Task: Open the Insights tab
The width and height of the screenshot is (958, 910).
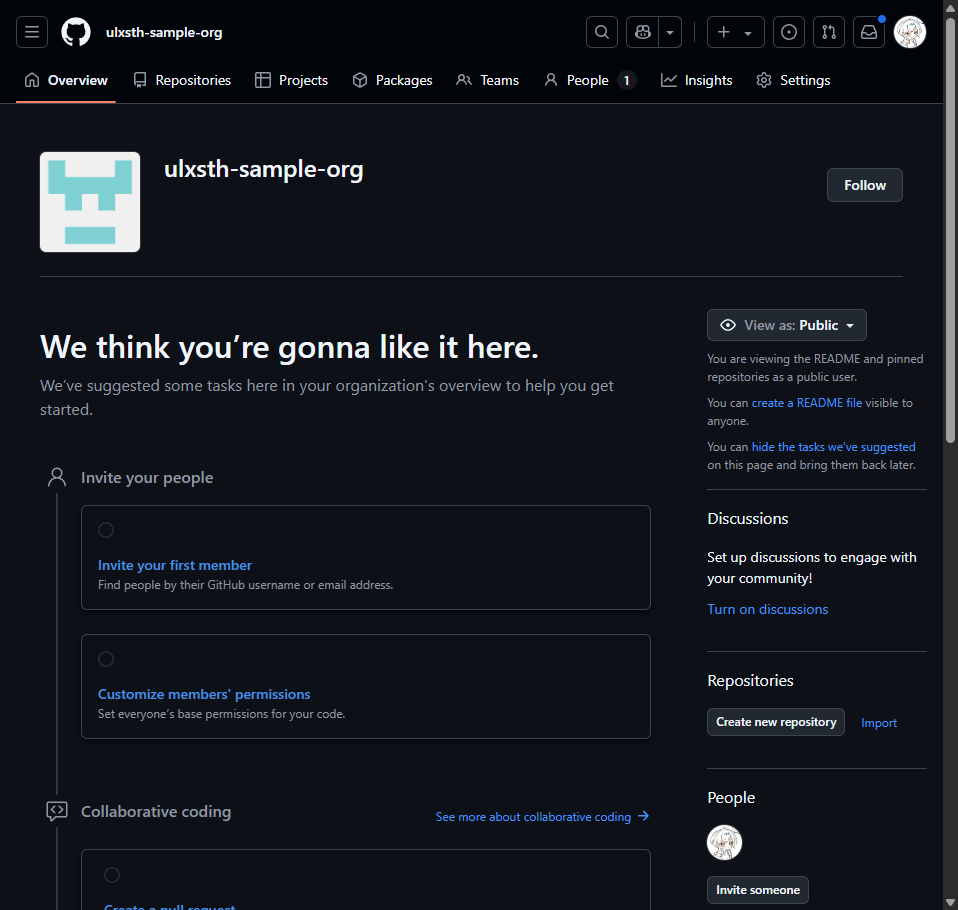Action: tap(697, 80)
